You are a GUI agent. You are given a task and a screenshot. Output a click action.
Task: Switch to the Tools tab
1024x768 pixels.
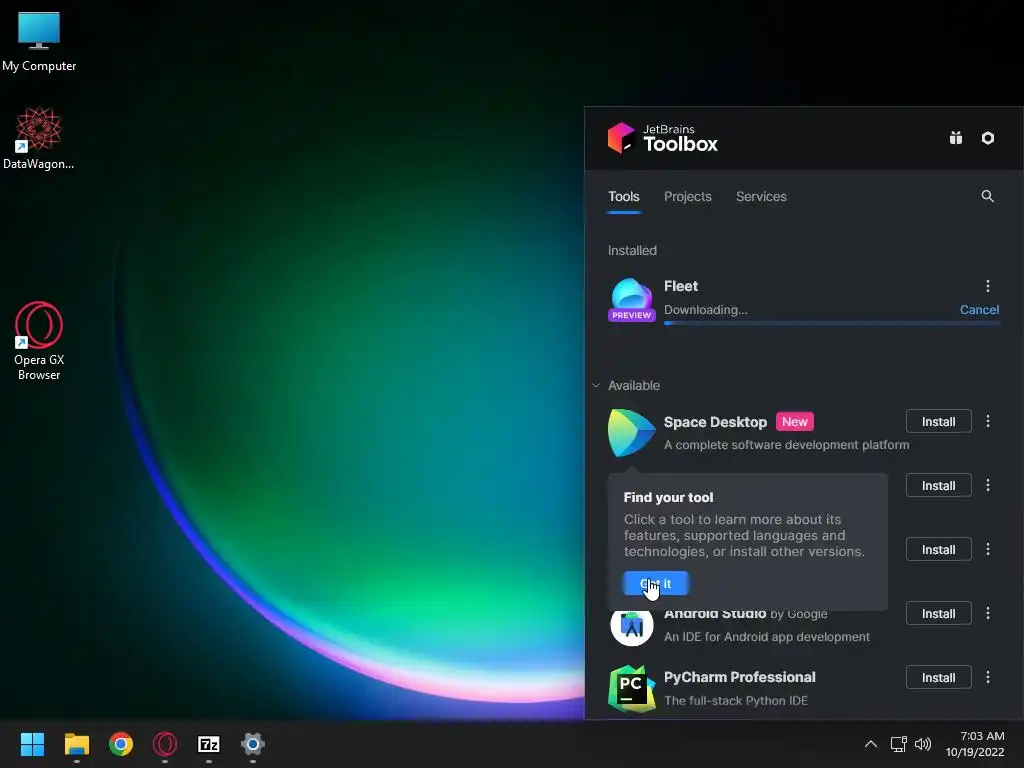(x=624, y=197)
